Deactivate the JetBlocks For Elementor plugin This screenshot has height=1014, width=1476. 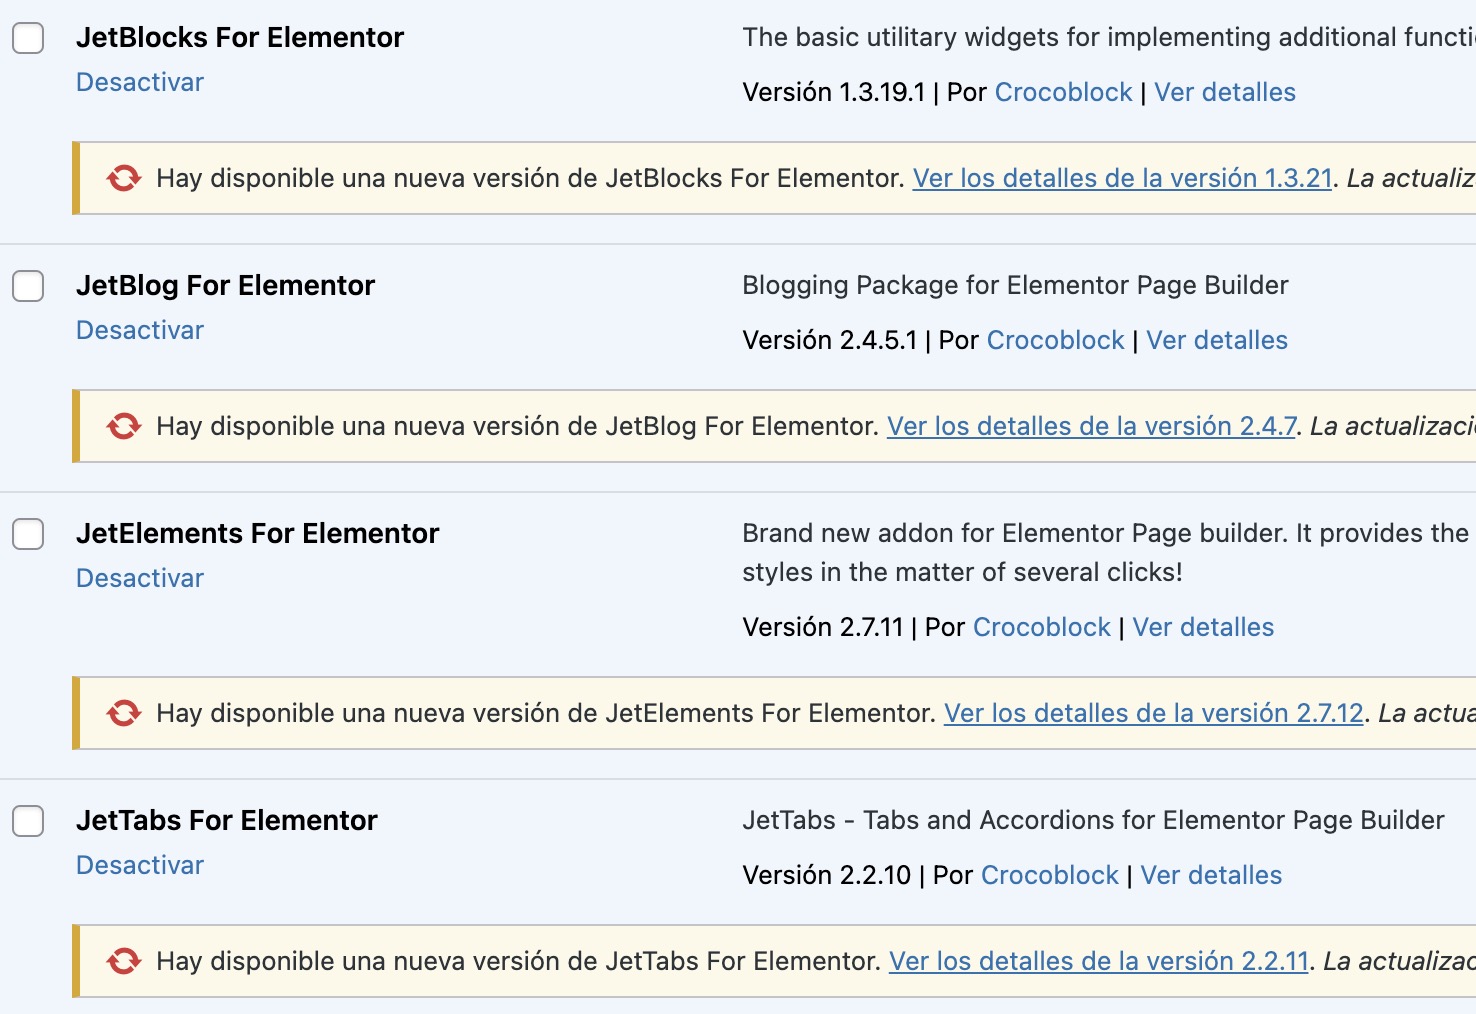tap(140, 82)
